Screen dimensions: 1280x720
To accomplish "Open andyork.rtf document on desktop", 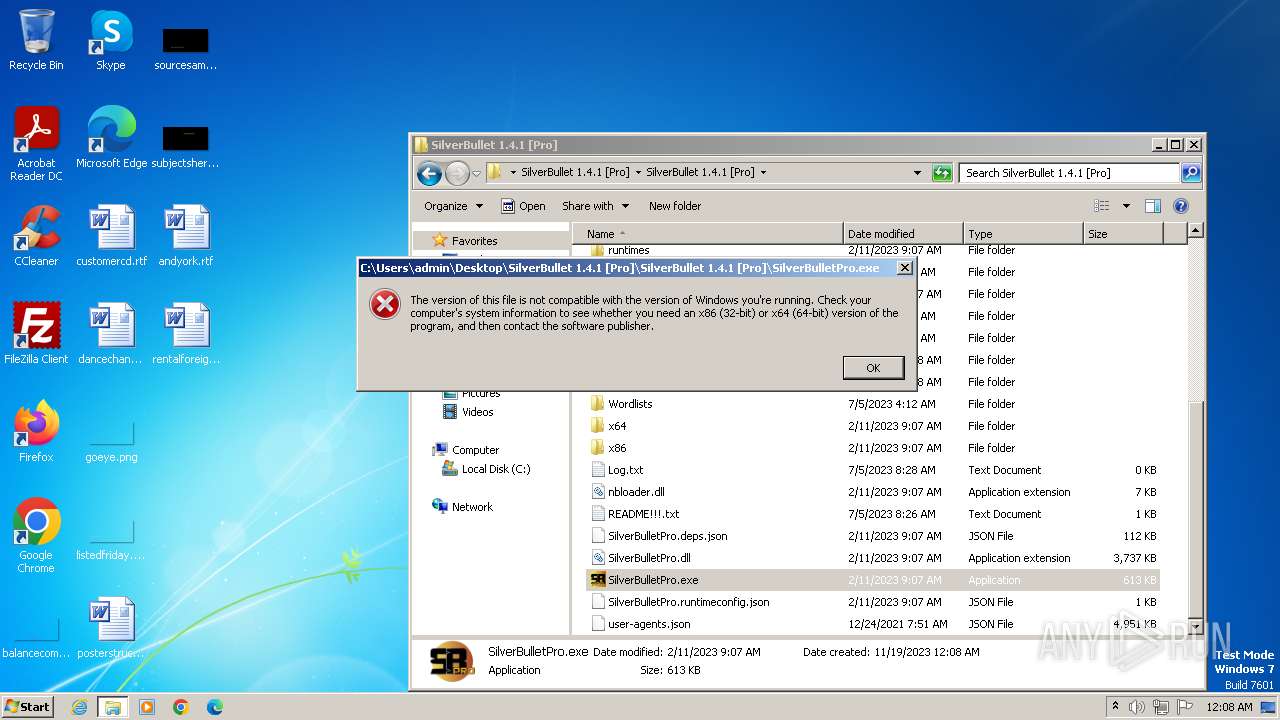I will [186, 236].
